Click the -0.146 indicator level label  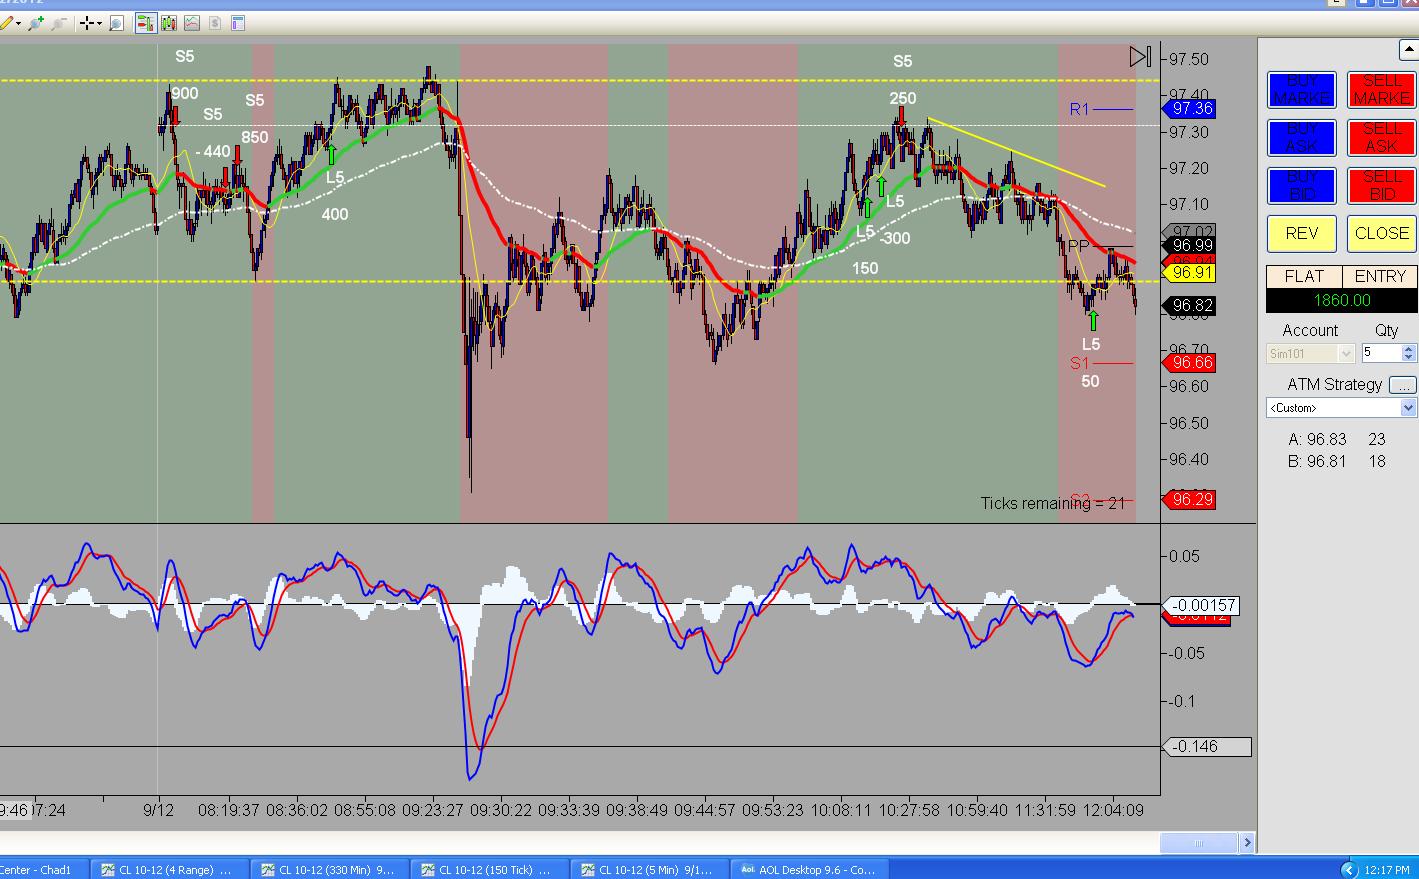(x=1209, y=747)
